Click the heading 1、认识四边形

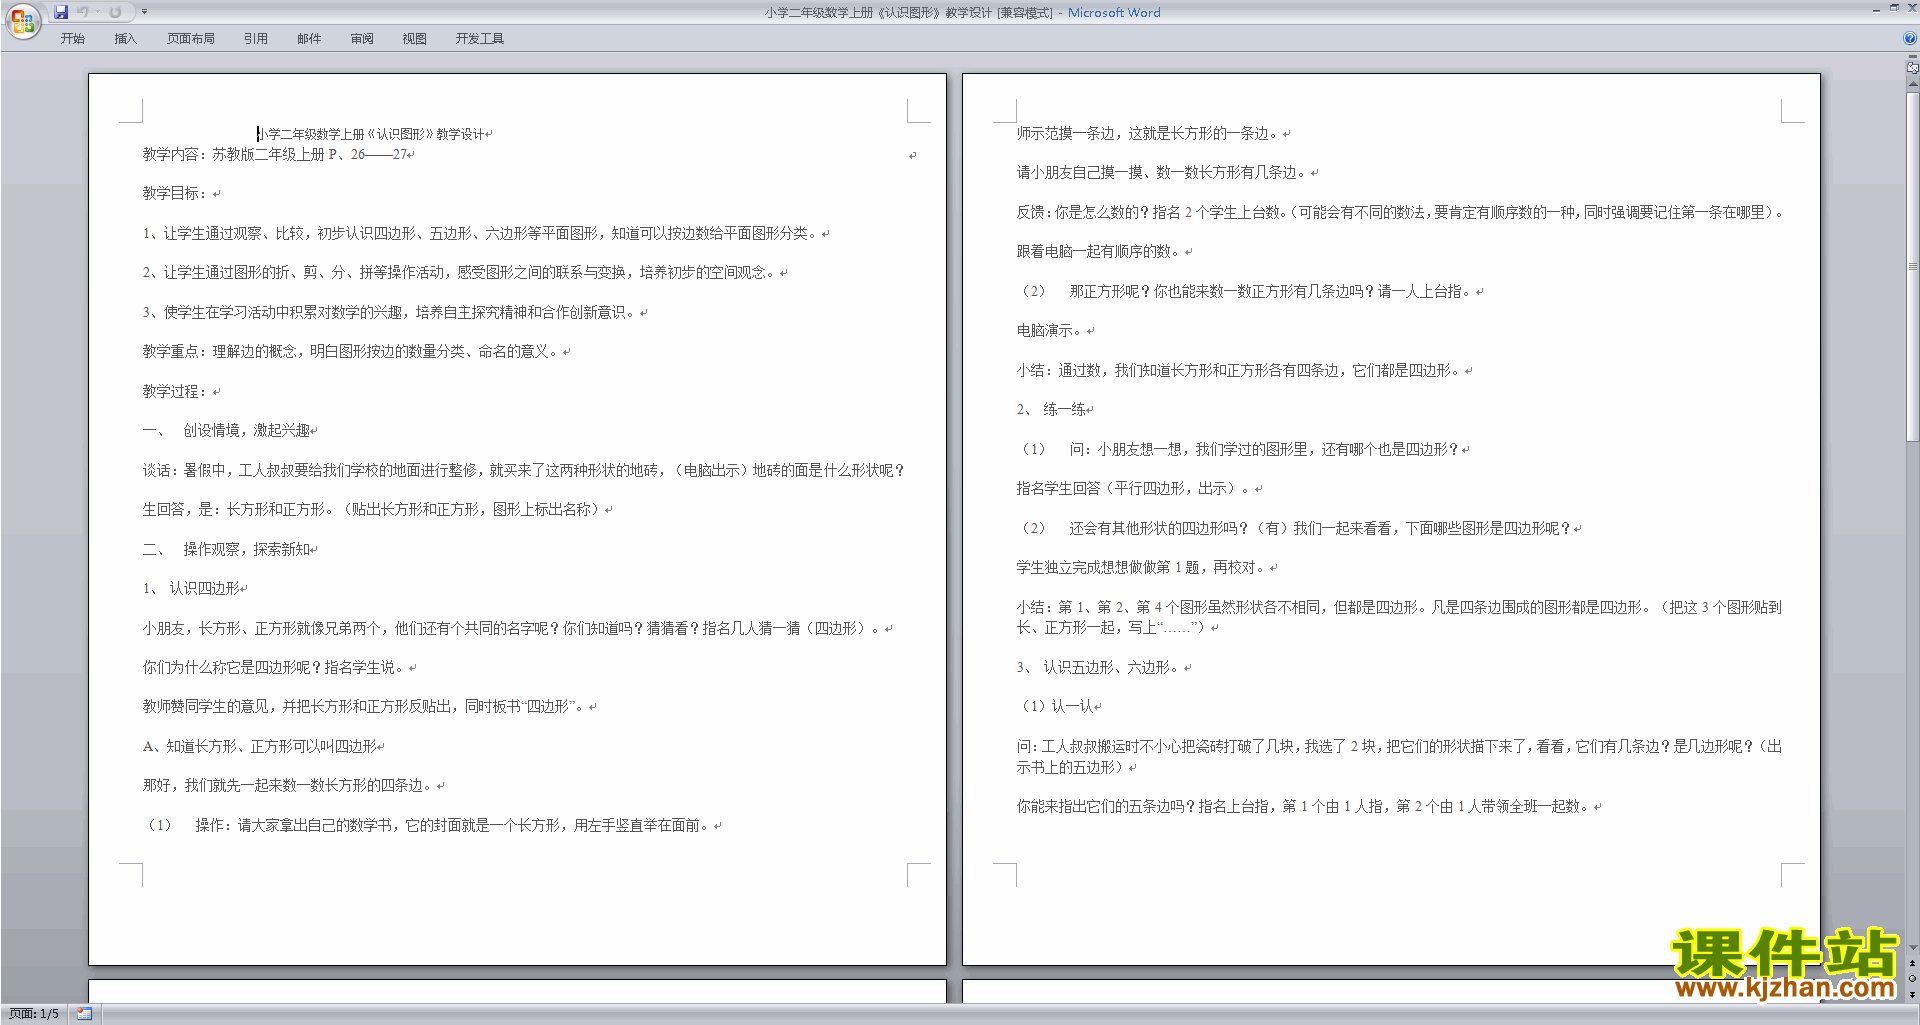[x=191, y=588]
